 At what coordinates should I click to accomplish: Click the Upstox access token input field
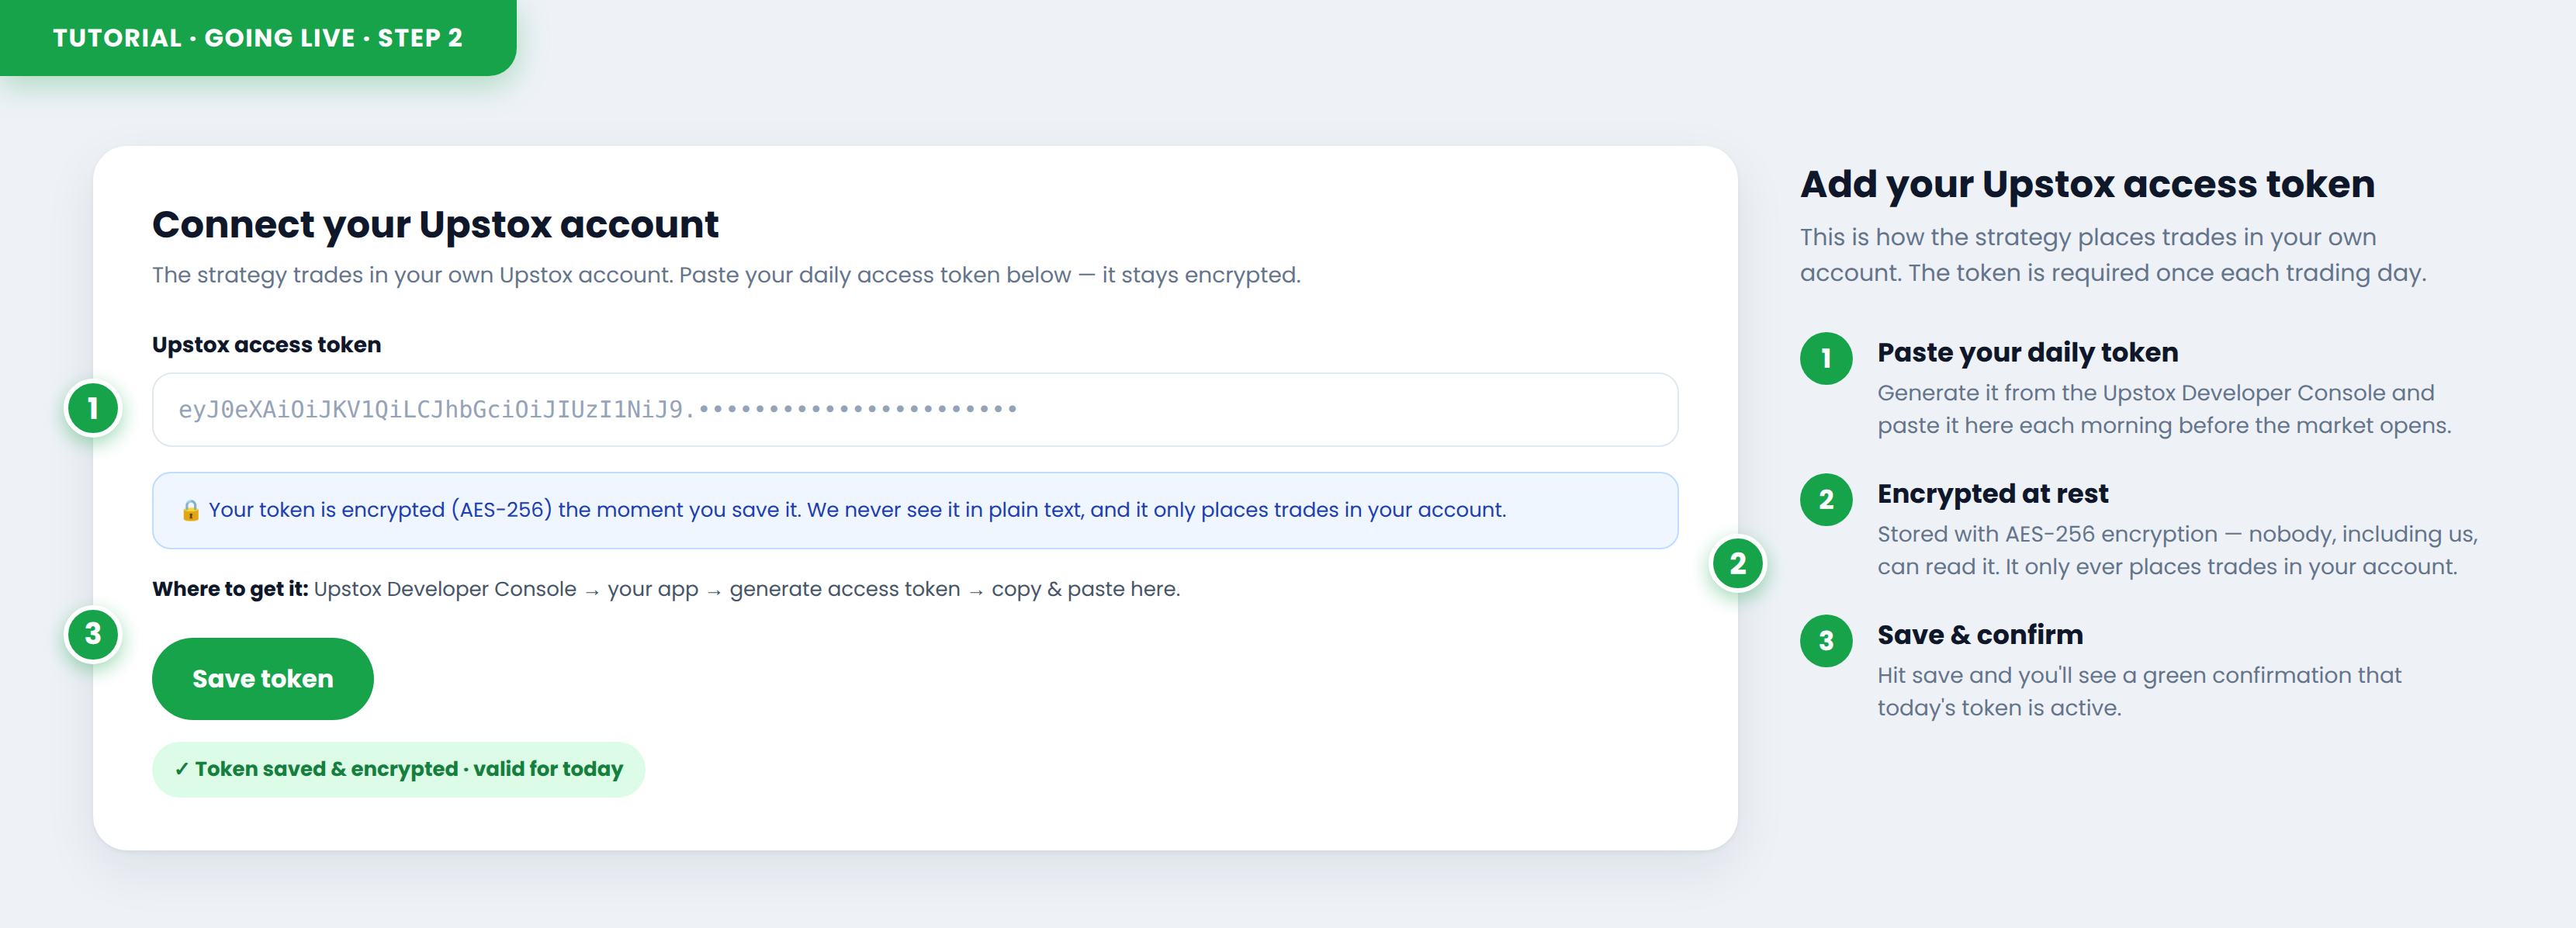tap(914, 409)
